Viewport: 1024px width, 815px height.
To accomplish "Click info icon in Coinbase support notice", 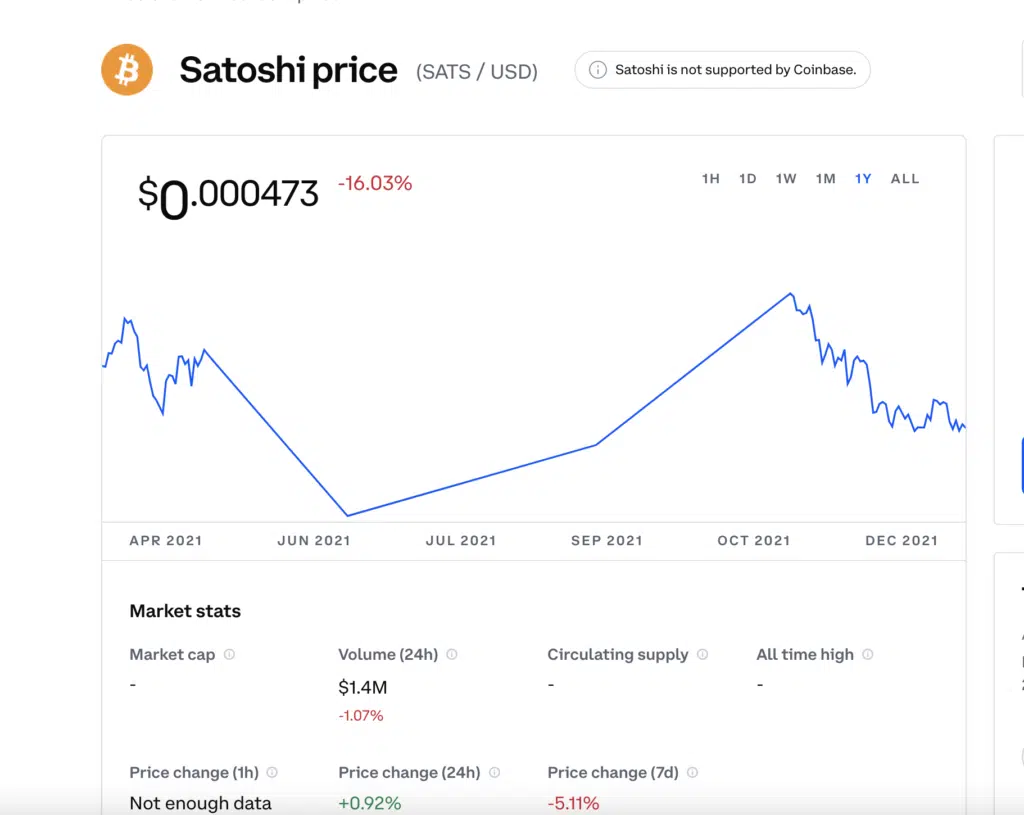I will [597, 70].
